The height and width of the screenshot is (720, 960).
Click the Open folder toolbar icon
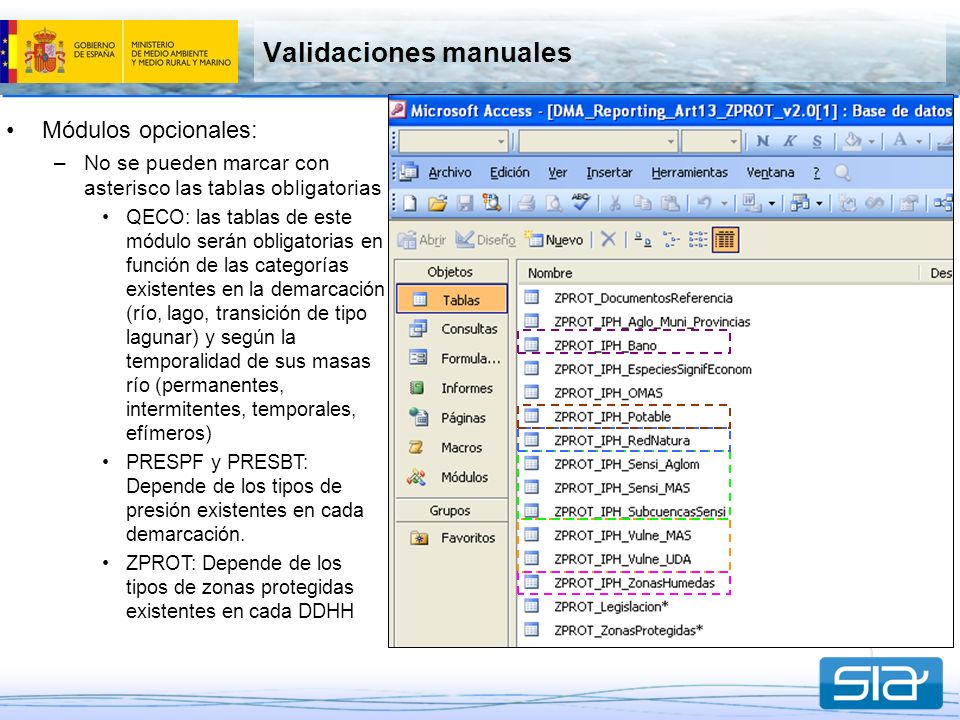(x=437, y=203)
